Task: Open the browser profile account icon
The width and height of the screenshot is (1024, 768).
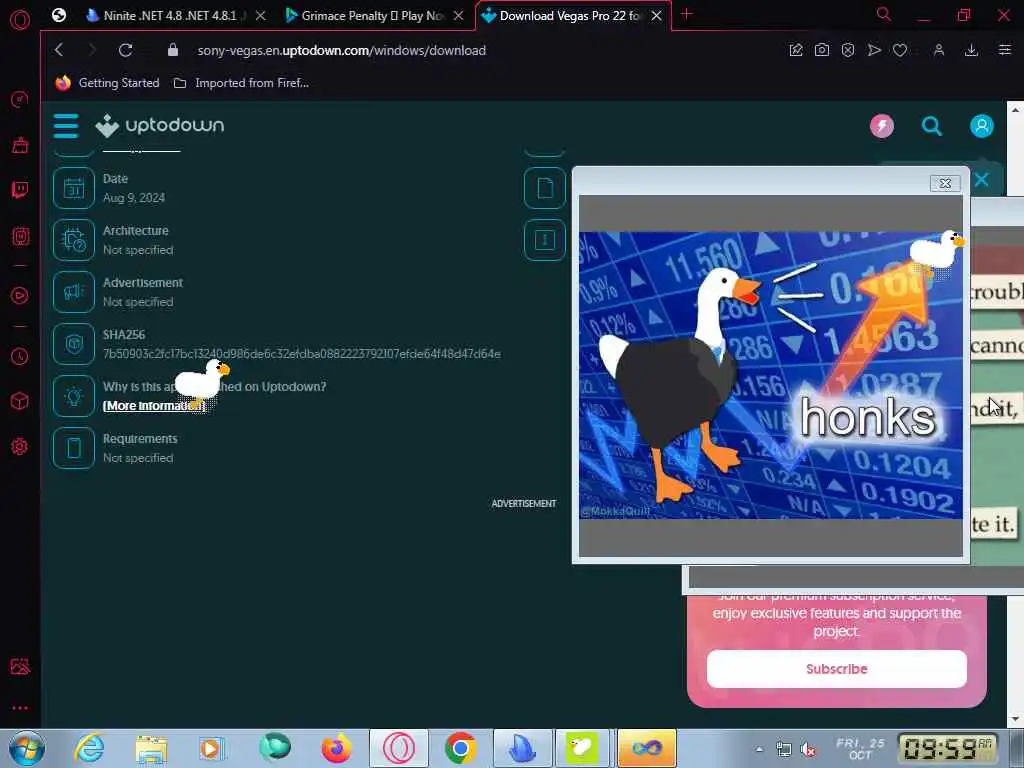Action: tap(938, 50)
